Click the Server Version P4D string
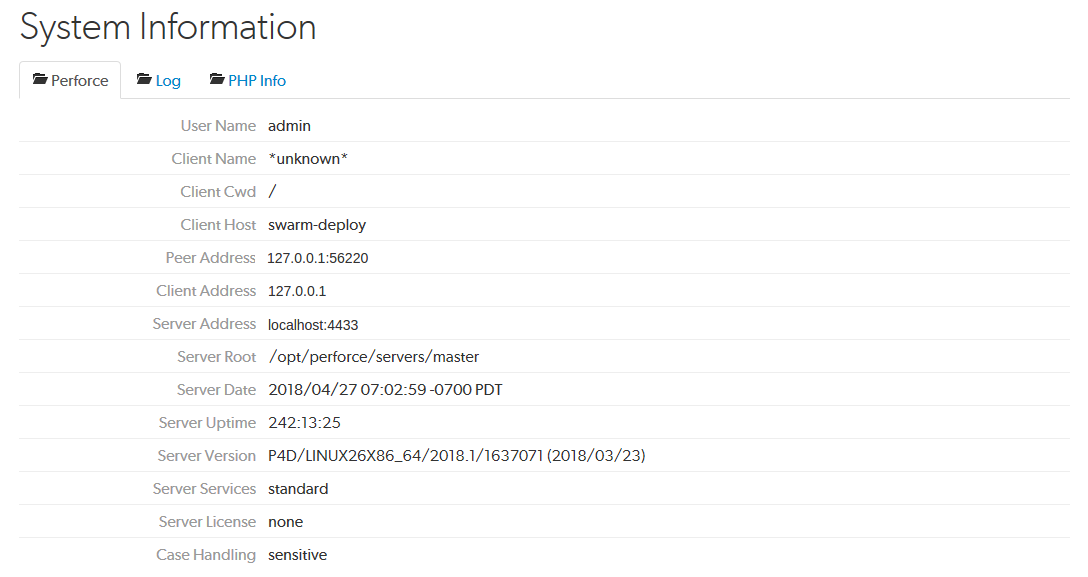 457,456
